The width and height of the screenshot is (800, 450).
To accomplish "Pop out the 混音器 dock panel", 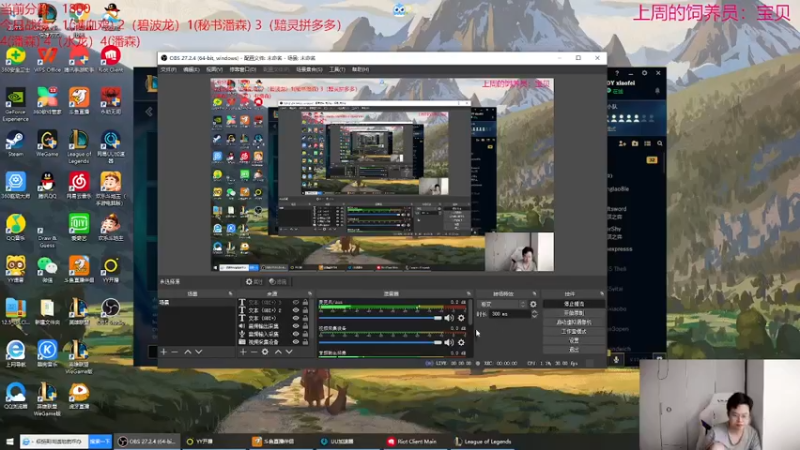I will tap(468, 294).
